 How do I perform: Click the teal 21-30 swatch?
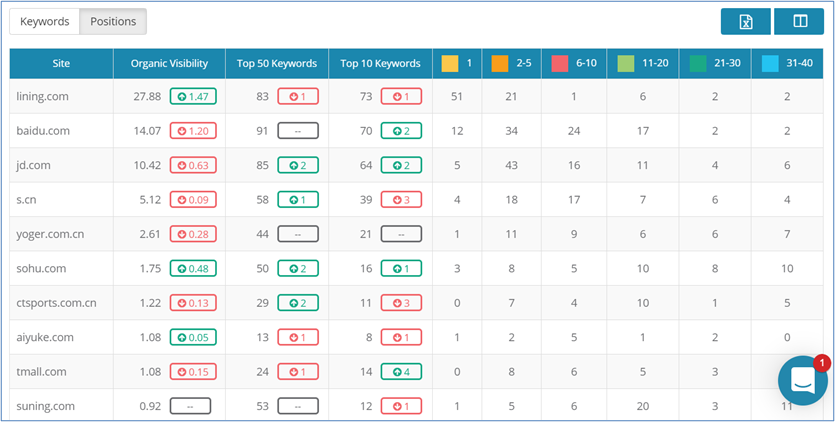point(698,63)
